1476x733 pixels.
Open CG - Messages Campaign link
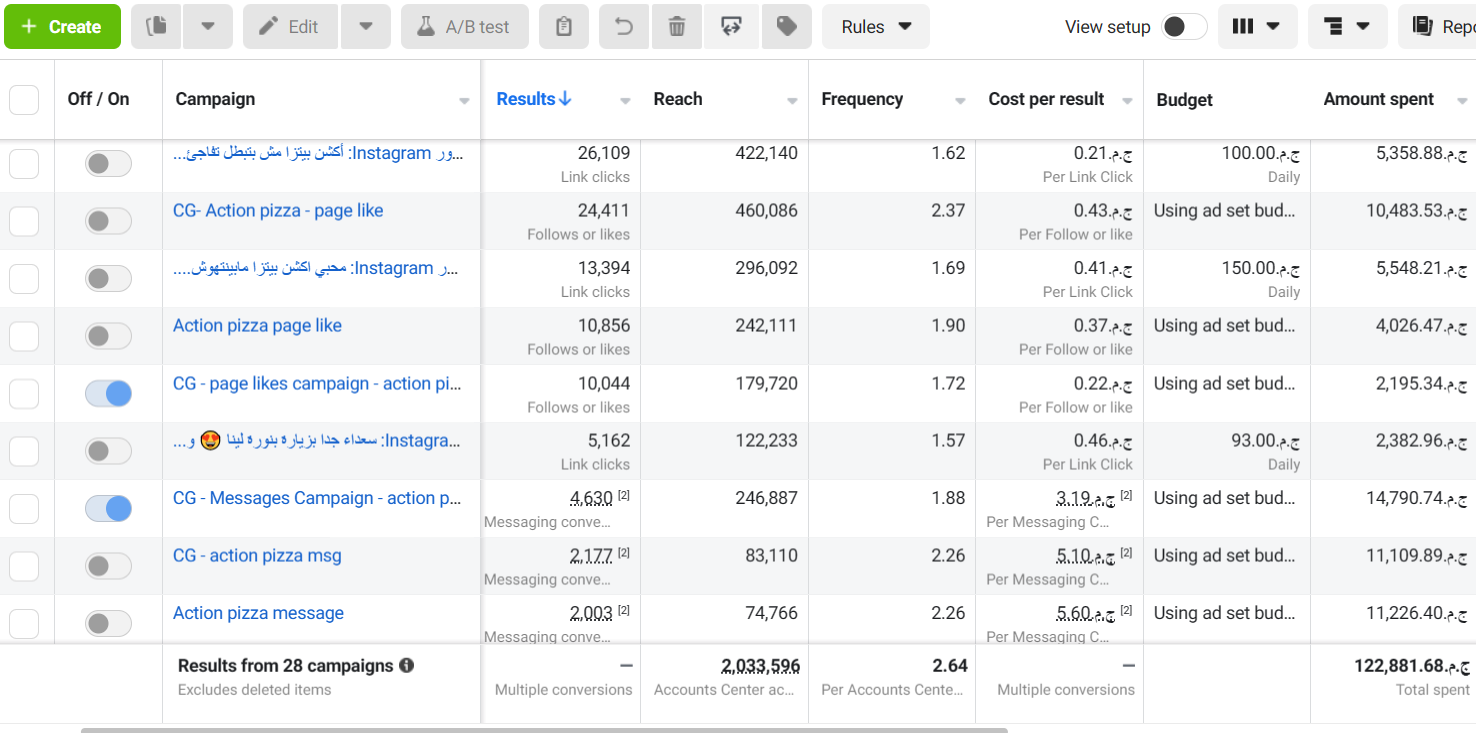[x=317, y=498]
